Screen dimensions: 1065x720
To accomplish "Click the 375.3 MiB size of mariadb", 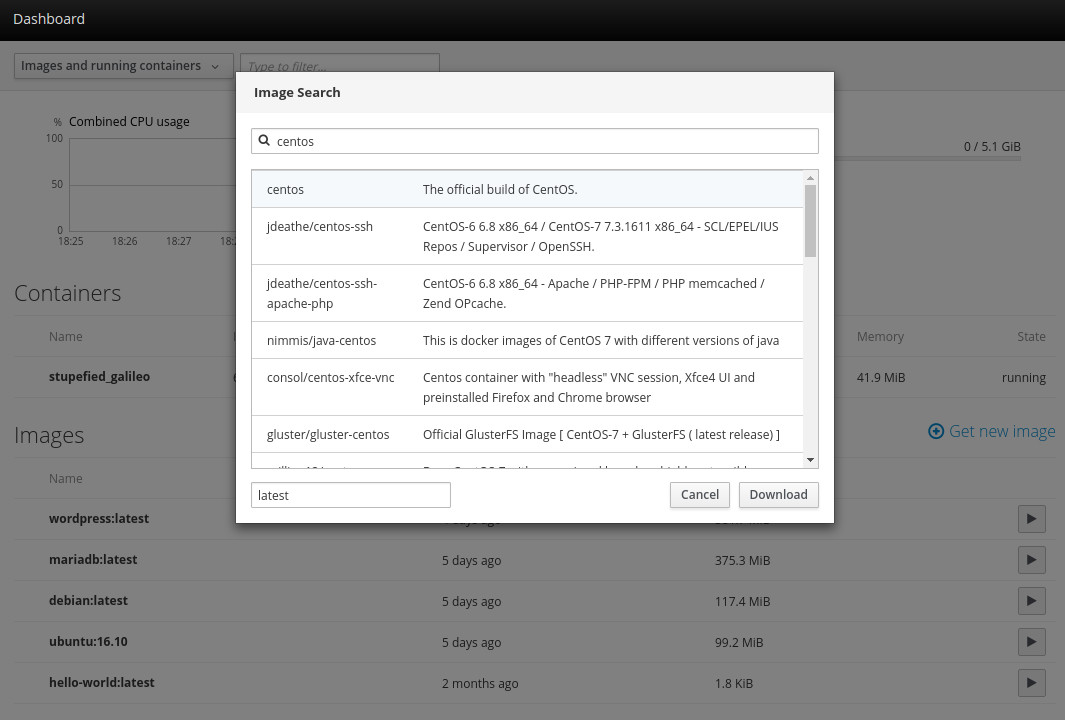I will (742, 560).
